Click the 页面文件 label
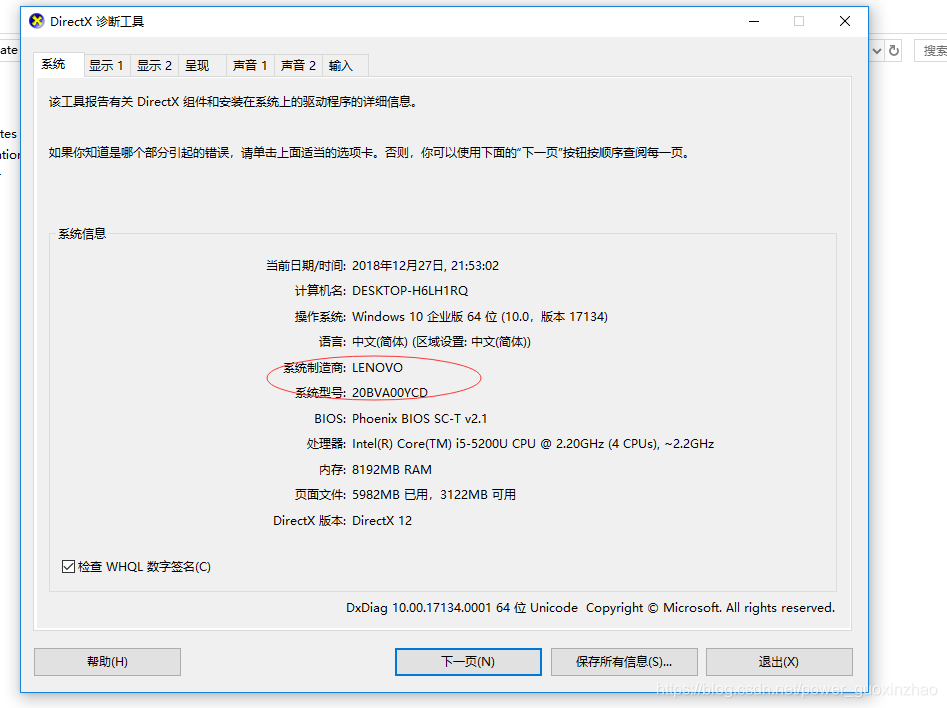This screenshot has height=708, width=947. click(320, 495)
